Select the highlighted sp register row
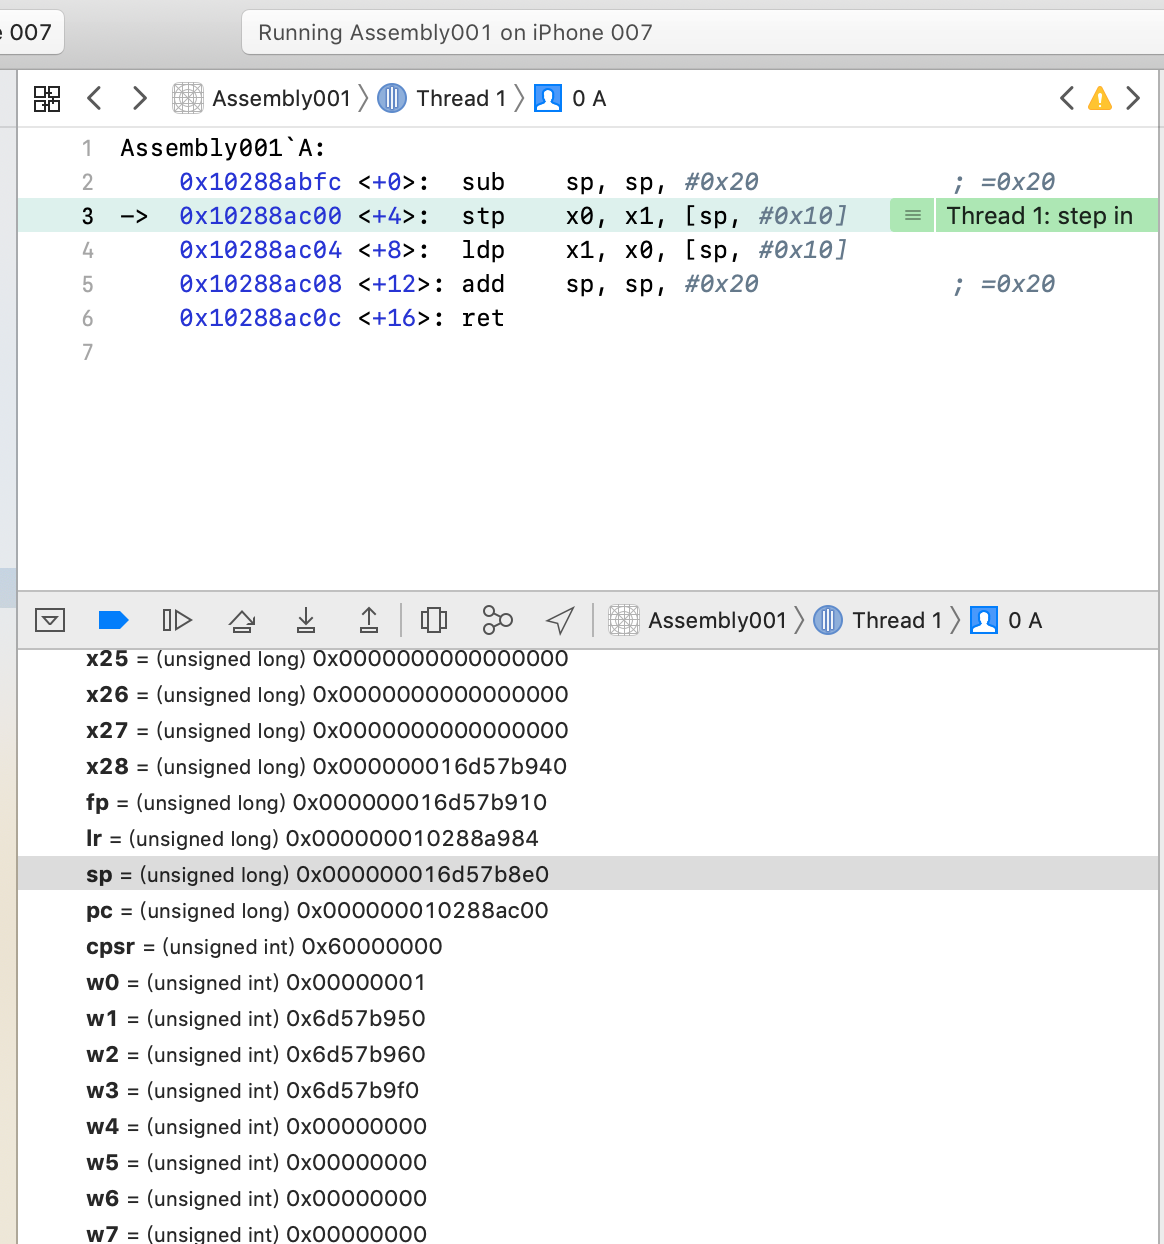This screenshot has height=1244, width=1164. pyautogui.click(x=588, y=874)
